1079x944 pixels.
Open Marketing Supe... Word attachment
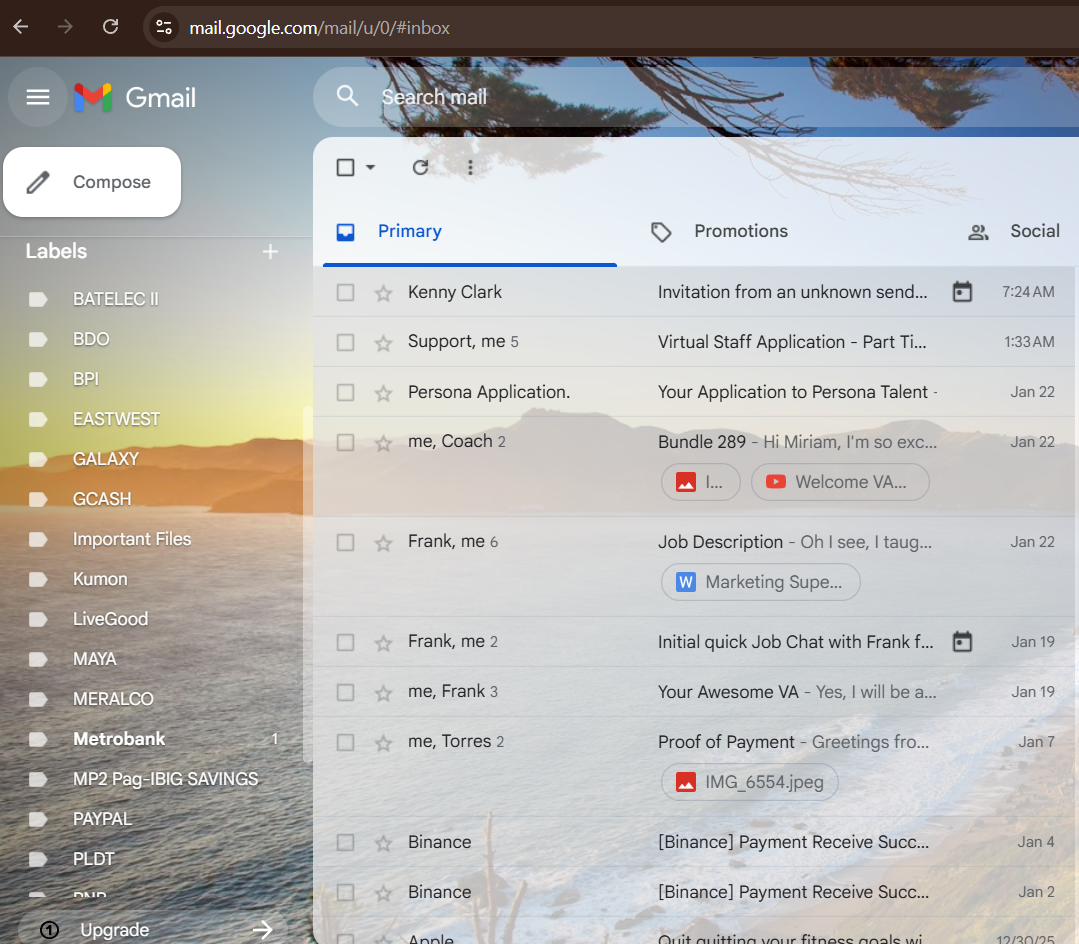[x=760, y=582]
